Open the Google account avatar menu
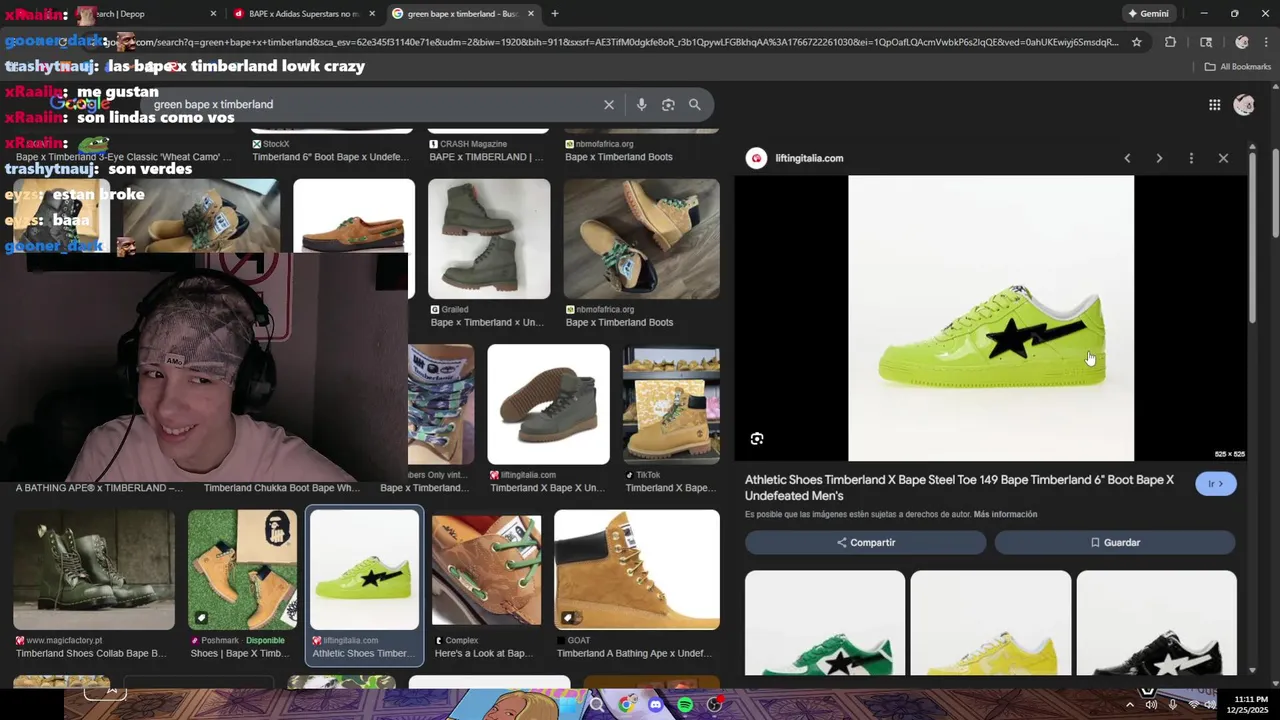1280x720 pixels. click(1244, 105)
